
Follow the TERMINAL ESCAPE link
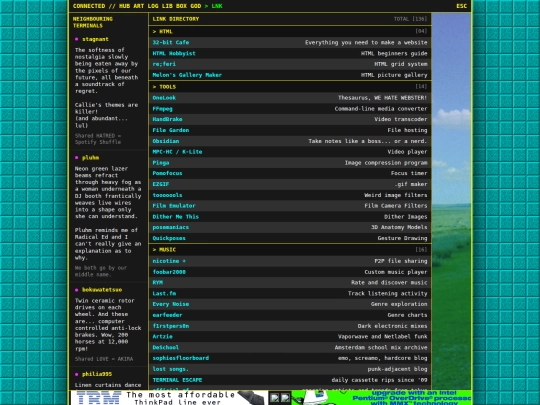point(177,380)
